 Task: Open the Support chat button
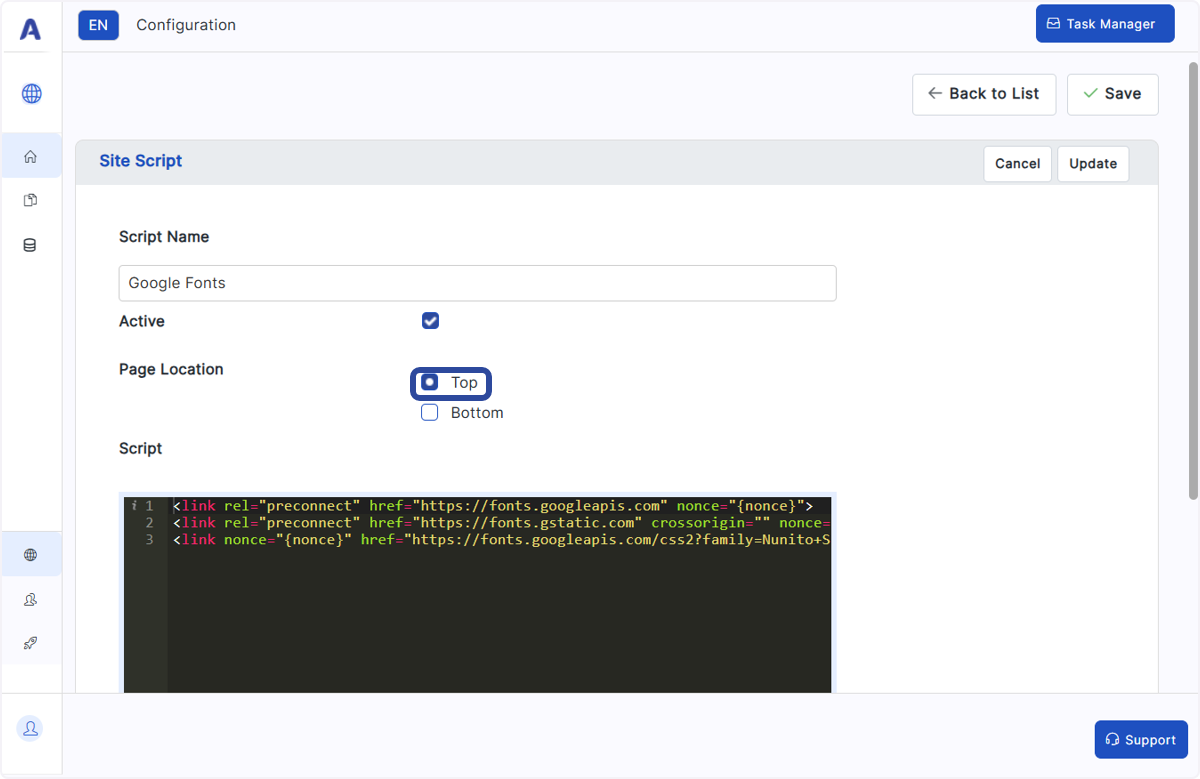1141,740
